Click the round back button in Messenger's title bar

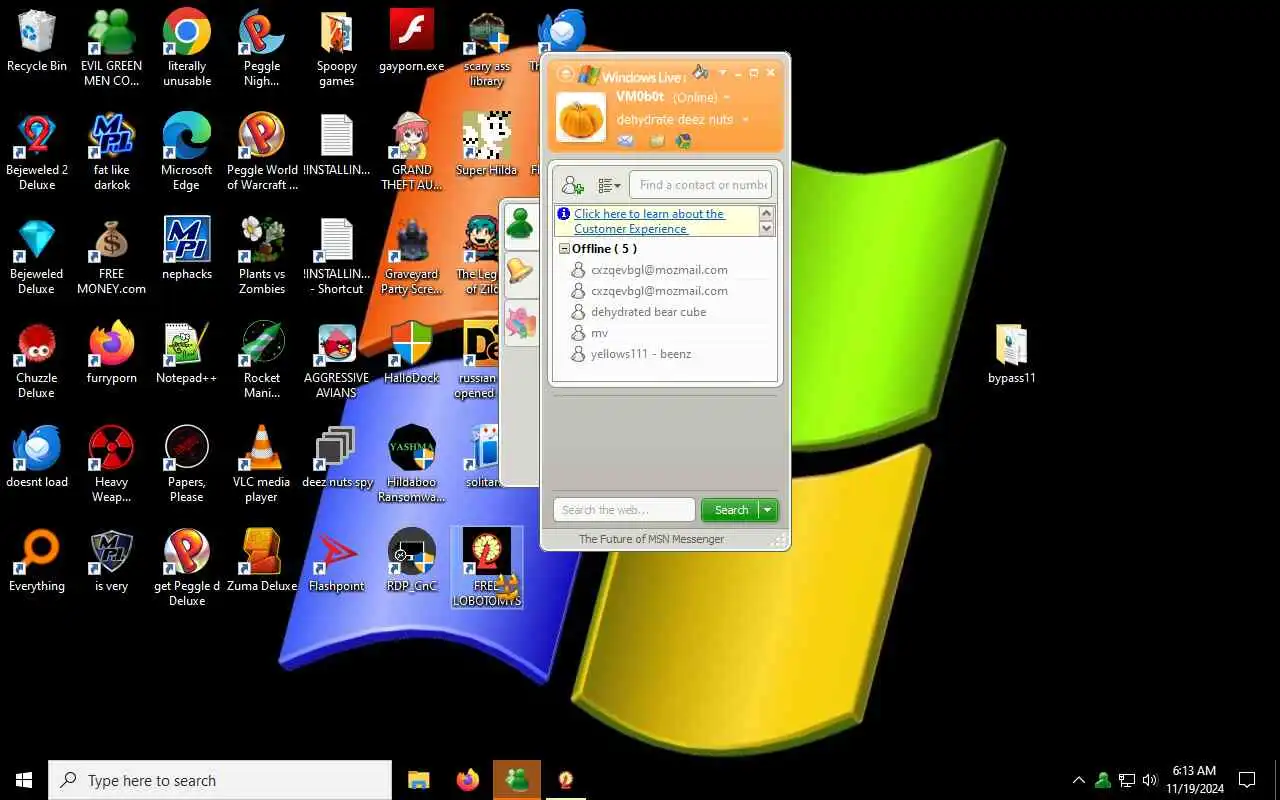[x=565, y=74]
